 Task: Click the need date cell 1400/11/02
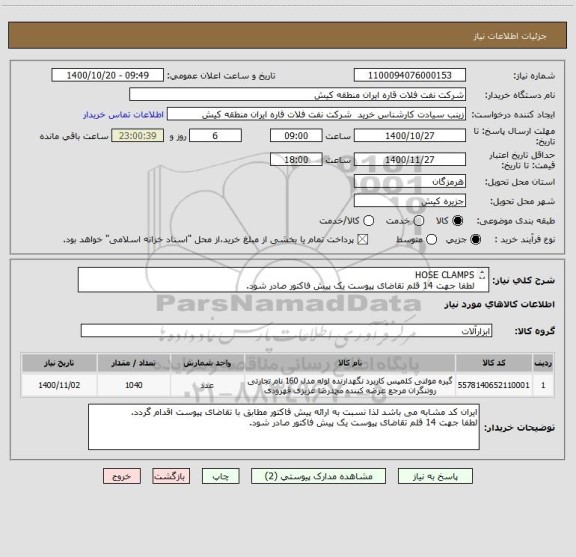(x=59, y=385)
